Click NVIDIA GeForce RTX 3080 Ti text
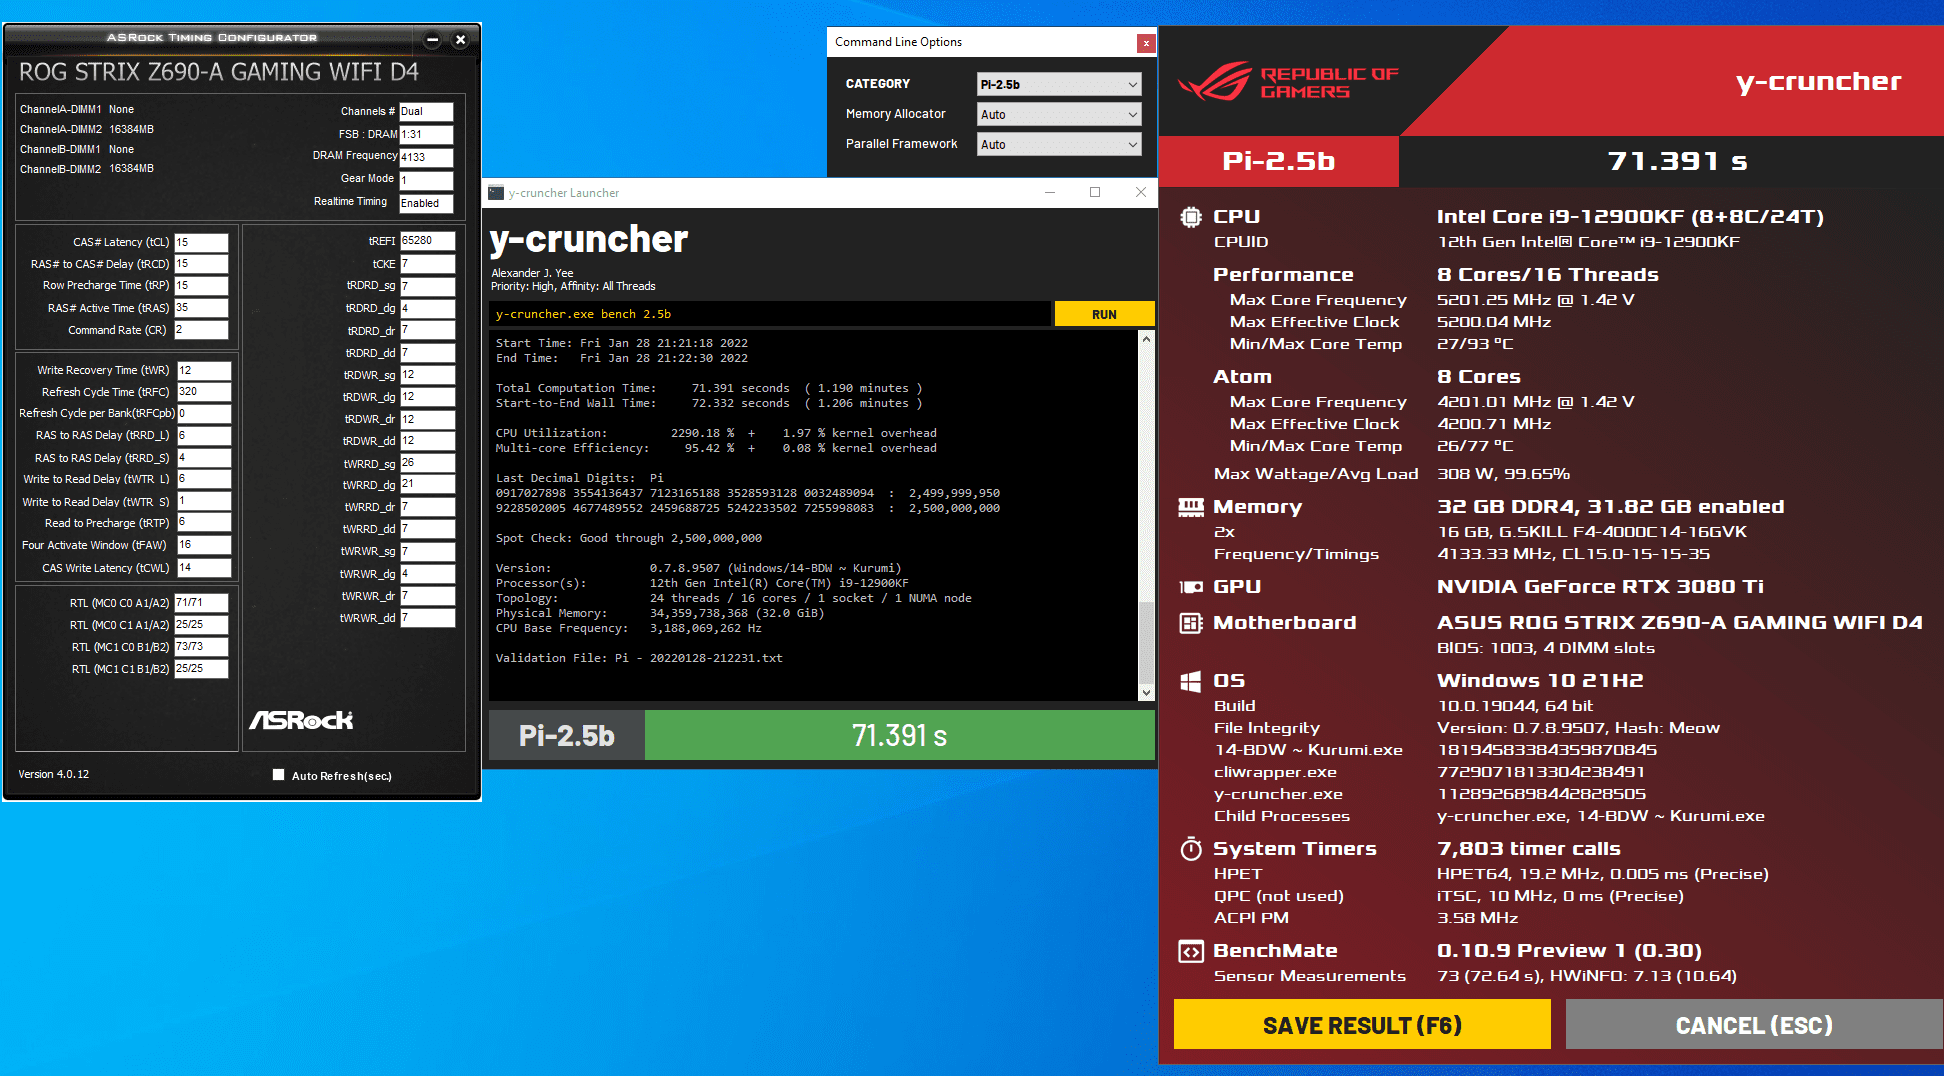The width and height of the screenshot is (1944, 1076). click(1600, 587)
